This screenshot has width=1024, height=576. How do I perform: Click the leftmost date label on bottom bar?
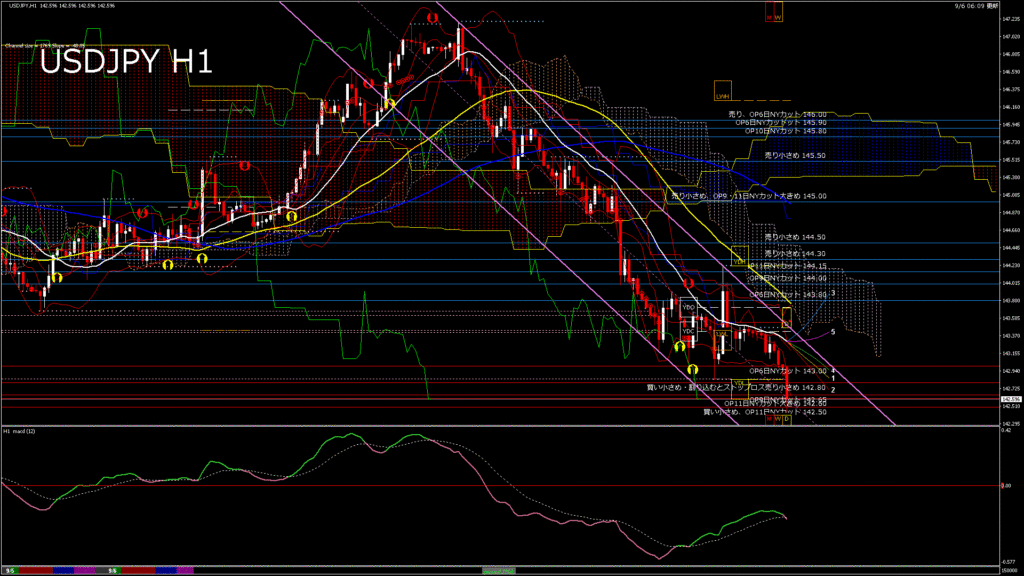coord(9,570)
